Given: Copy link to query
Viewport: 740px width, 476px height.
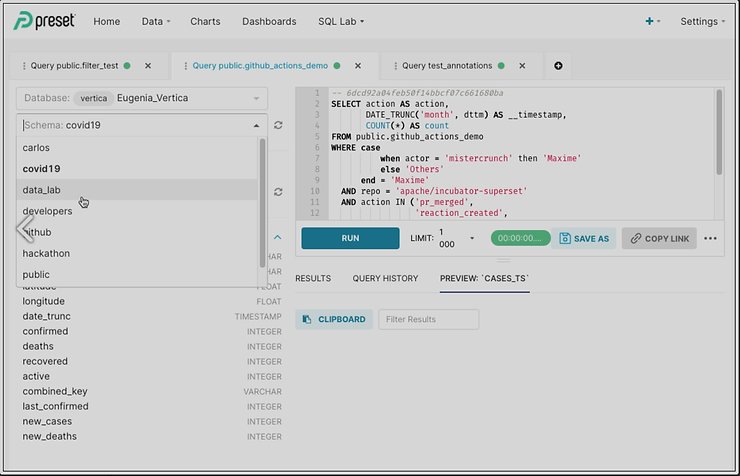Looking at the screenshot, I should (659, 238).
